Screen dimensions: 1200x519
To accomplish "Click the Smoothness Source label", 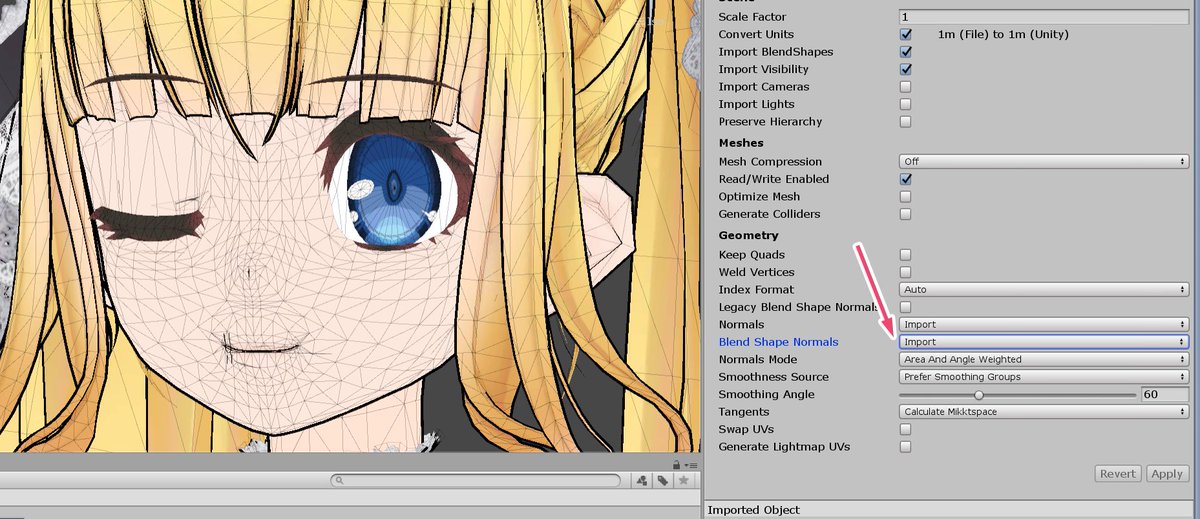I will pyautogui.click(x=773, y=377).
